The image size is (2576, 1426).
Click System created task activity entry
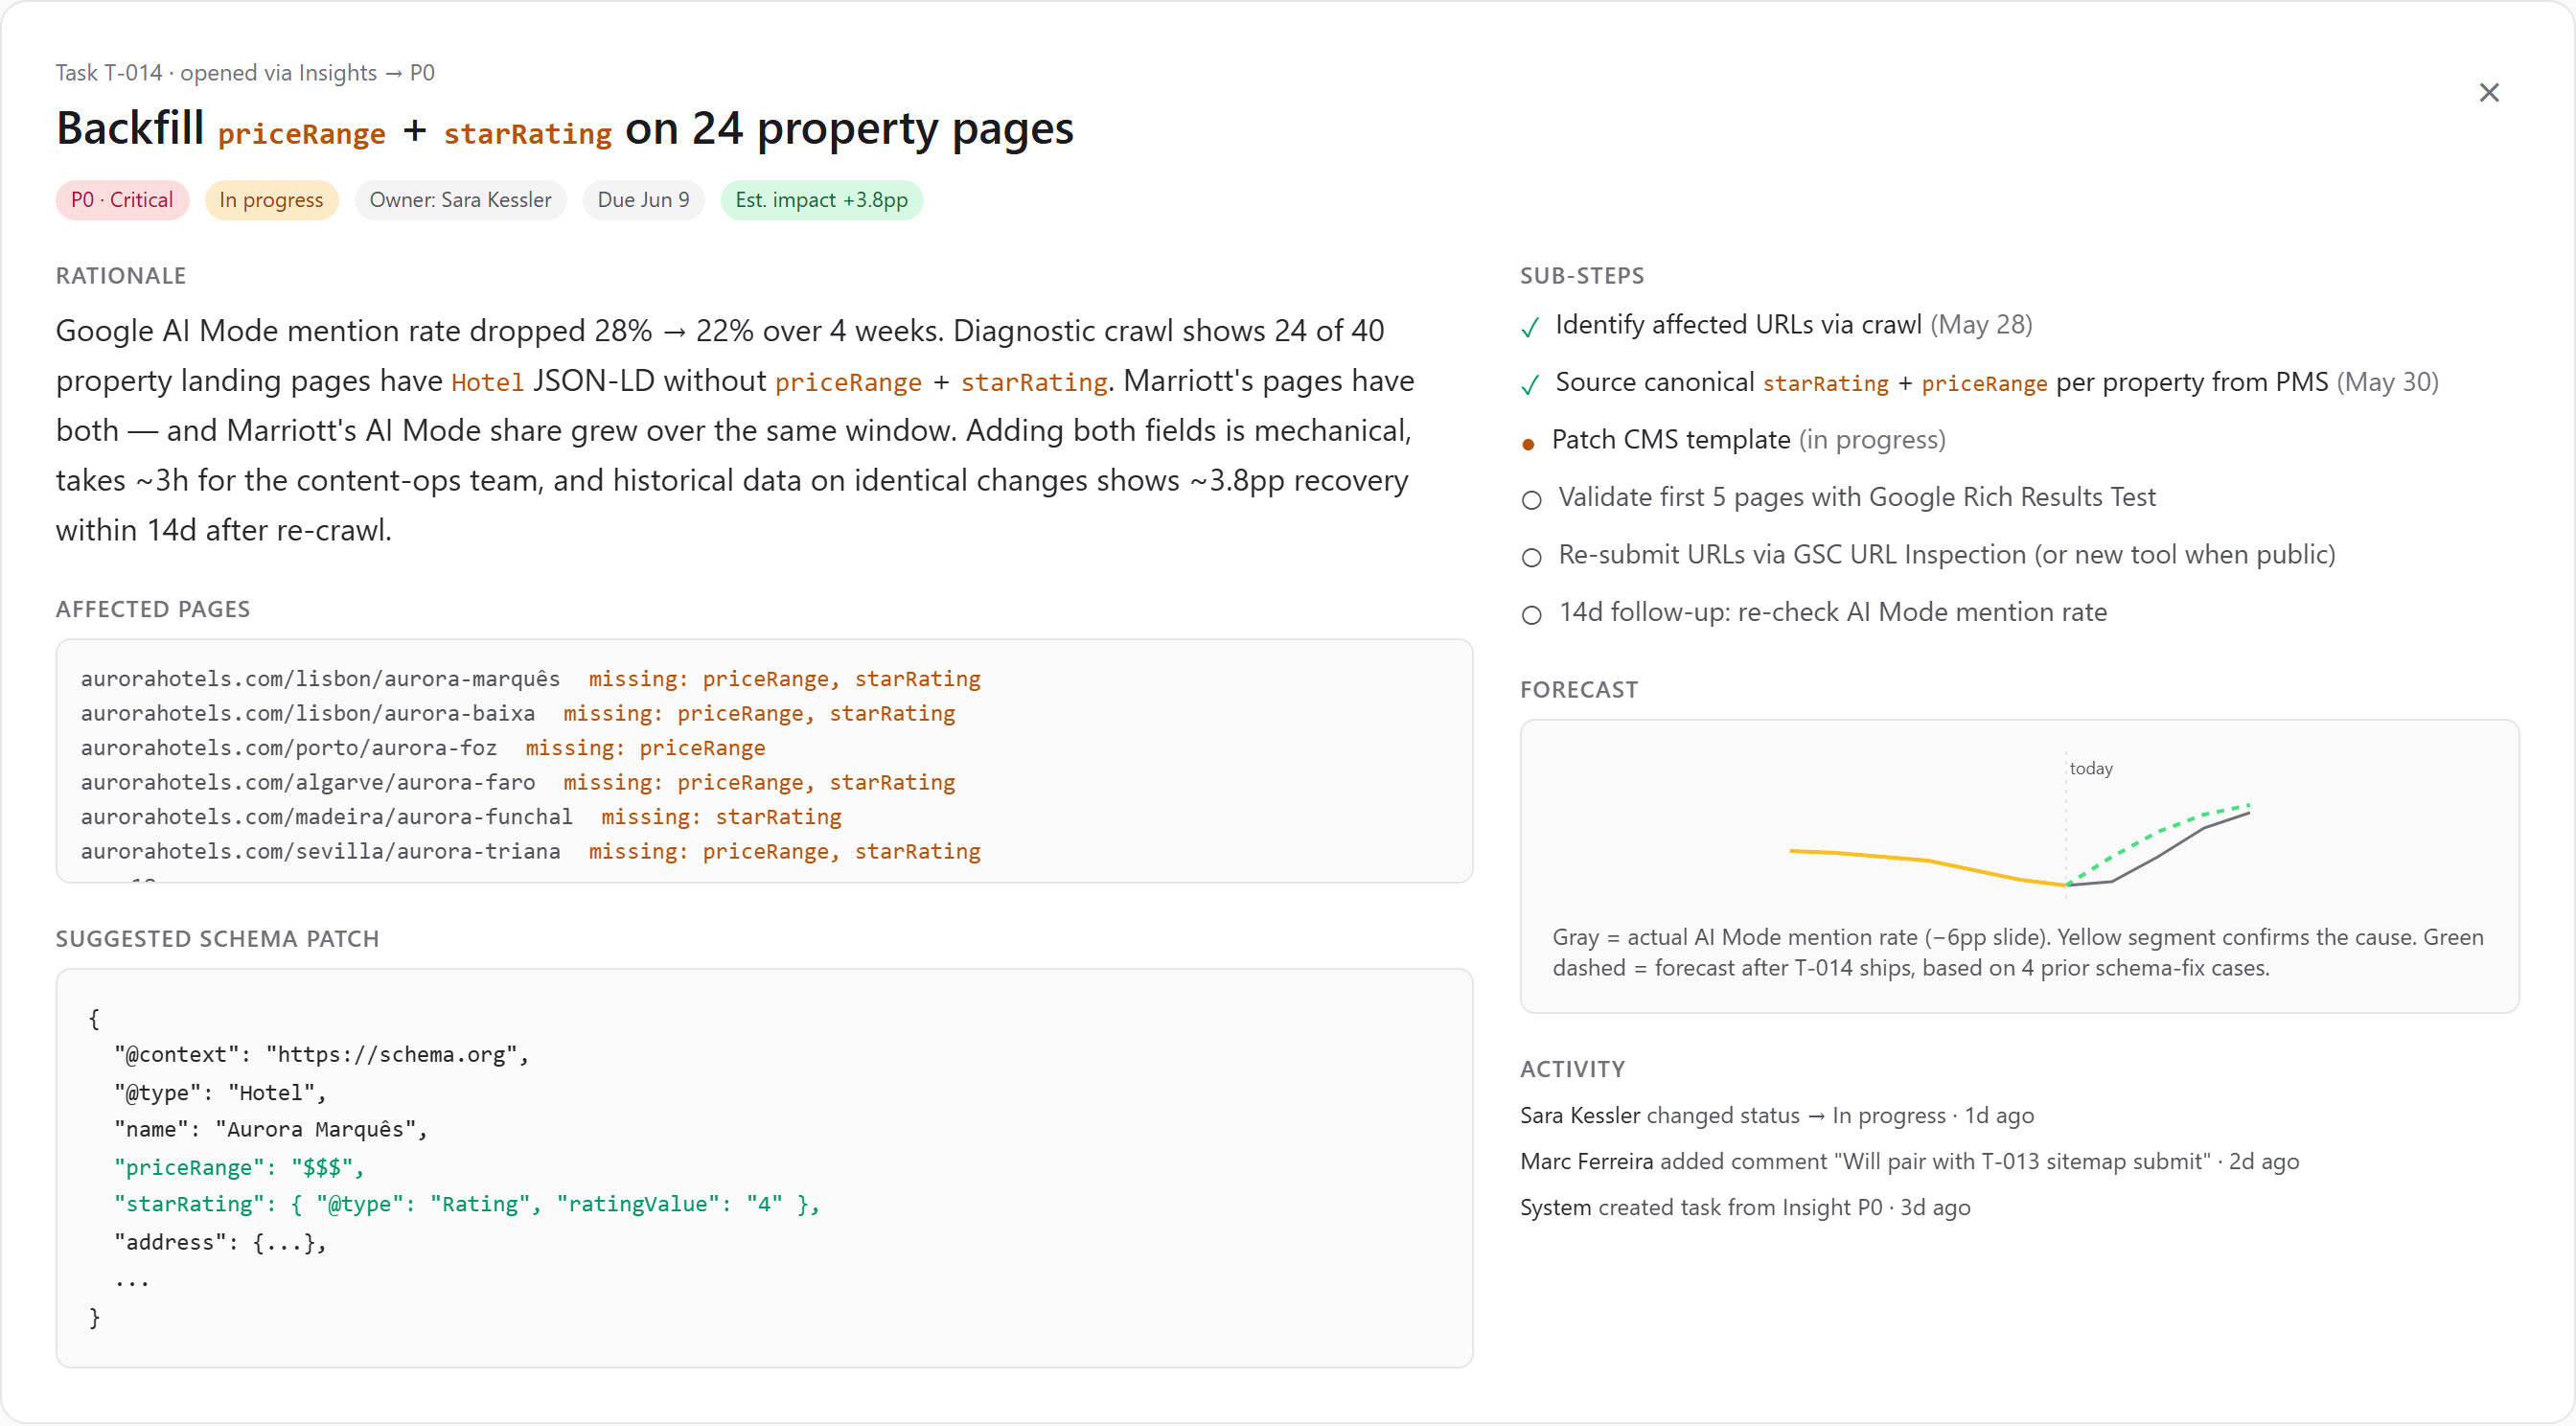pos(1744,1208)
